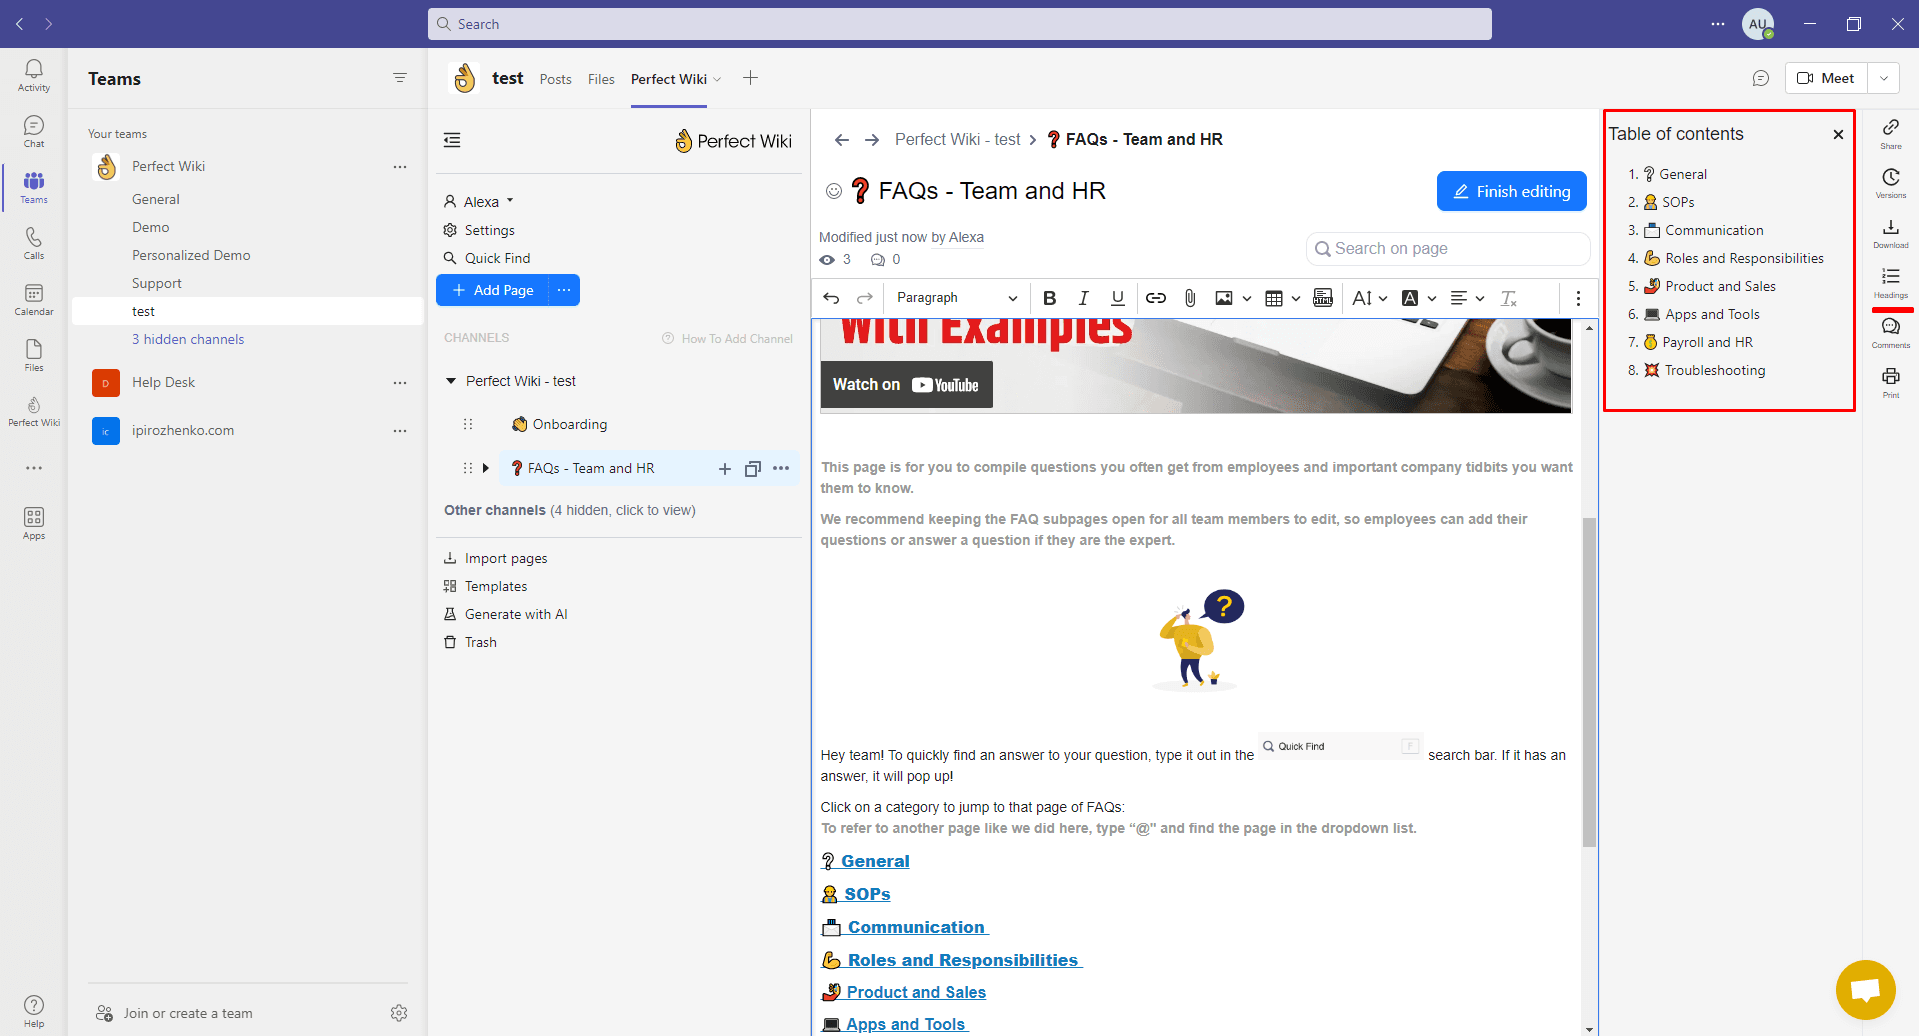Open more editor toolbar options
This screenshot has width=1919, height=1036.
pos(1578,298)
